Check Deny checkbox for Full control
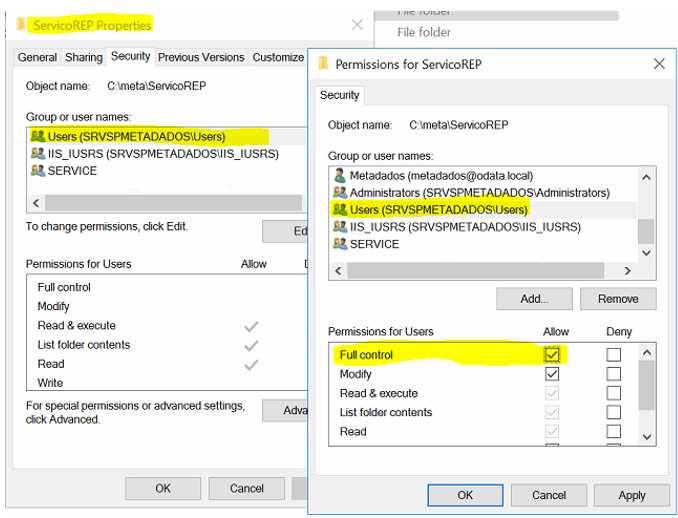This screenshot has width=678, height=518. click(614, 354)
